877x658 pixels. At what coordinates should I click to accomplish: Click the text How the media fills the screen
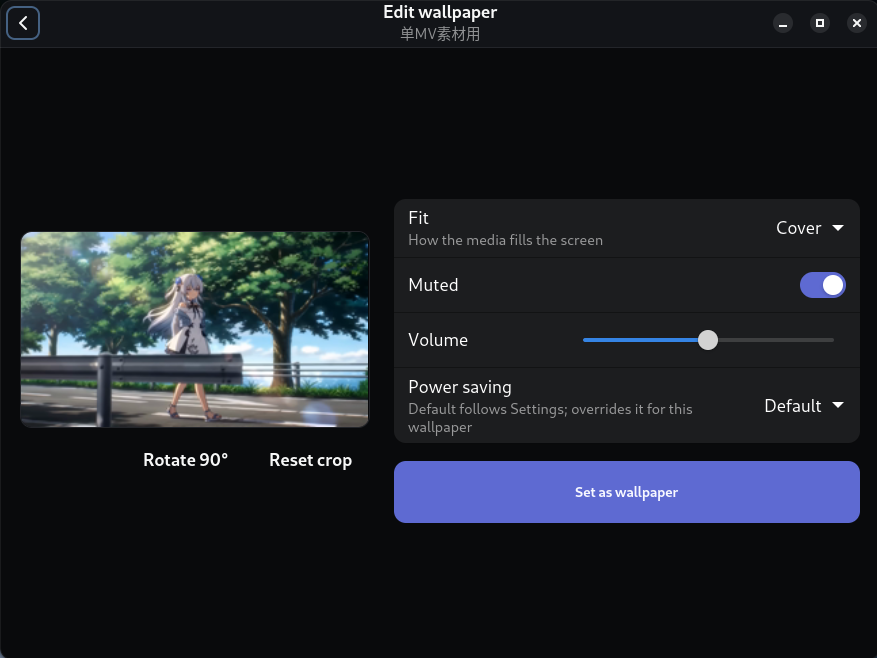tap(506, 240)
